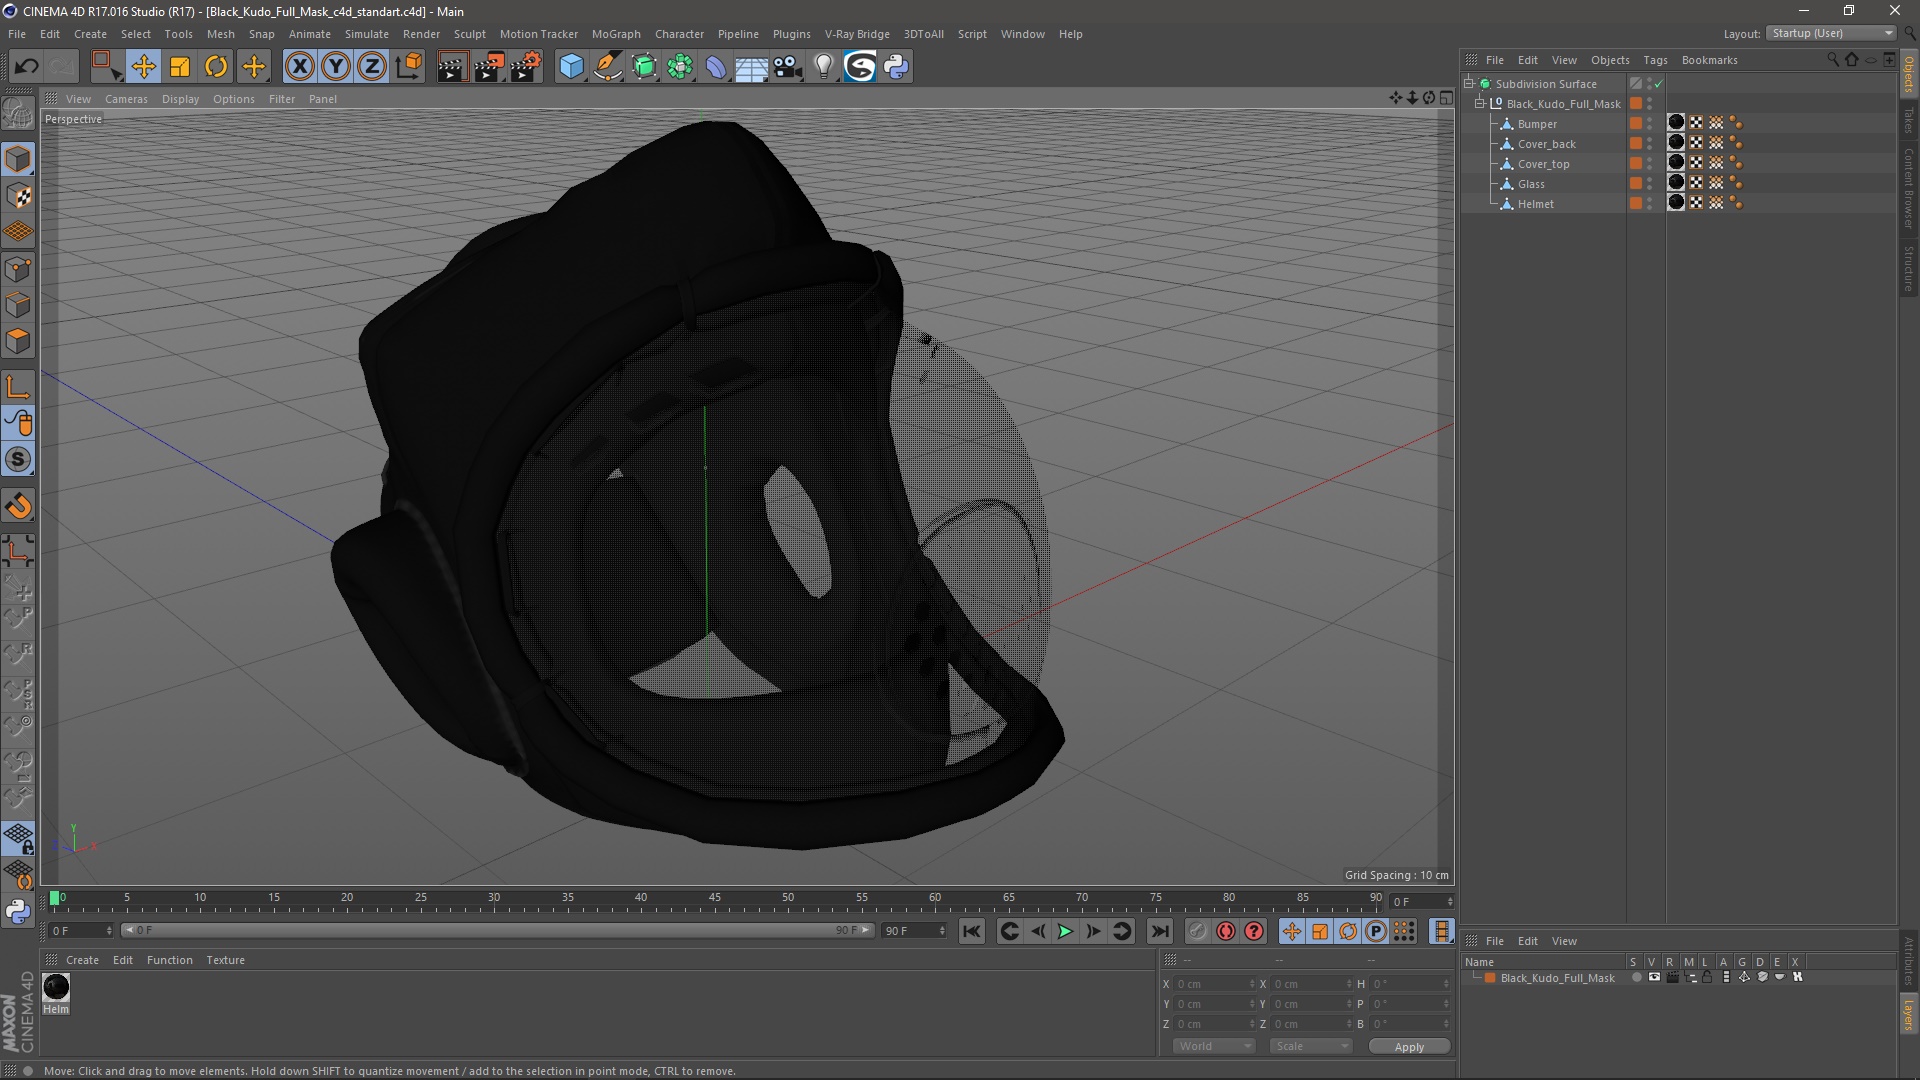The width and height of the screenshot is (1920, 1080).
Task: Open the MoGraph menu
Action: pos(616,34)
